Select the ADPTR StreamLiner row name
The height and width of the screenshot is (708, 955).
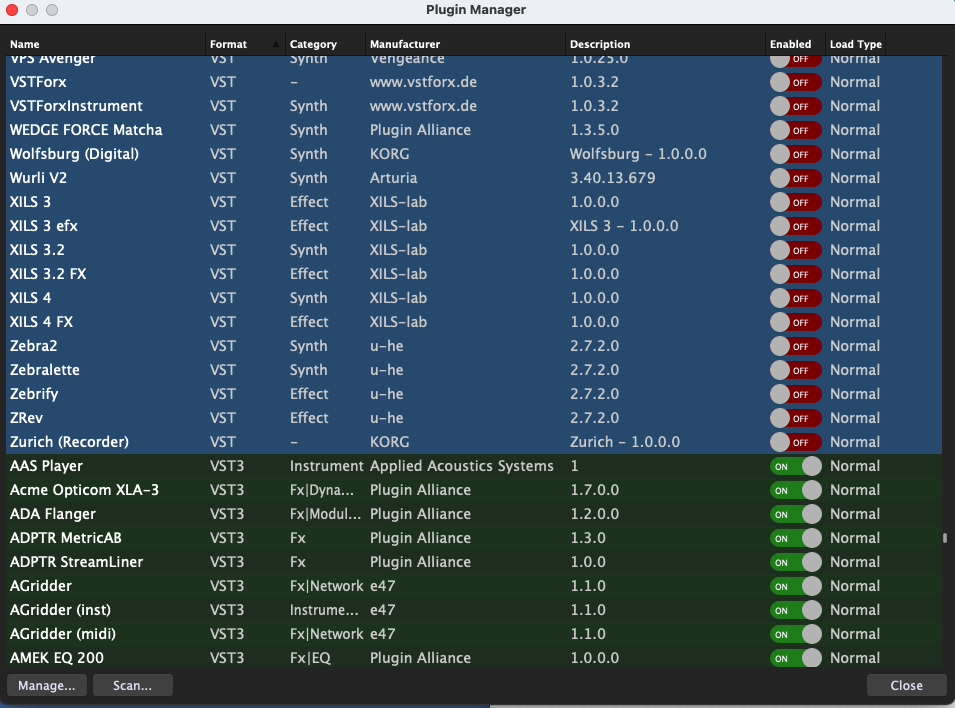pyautogui.click(x=77, y=562)
